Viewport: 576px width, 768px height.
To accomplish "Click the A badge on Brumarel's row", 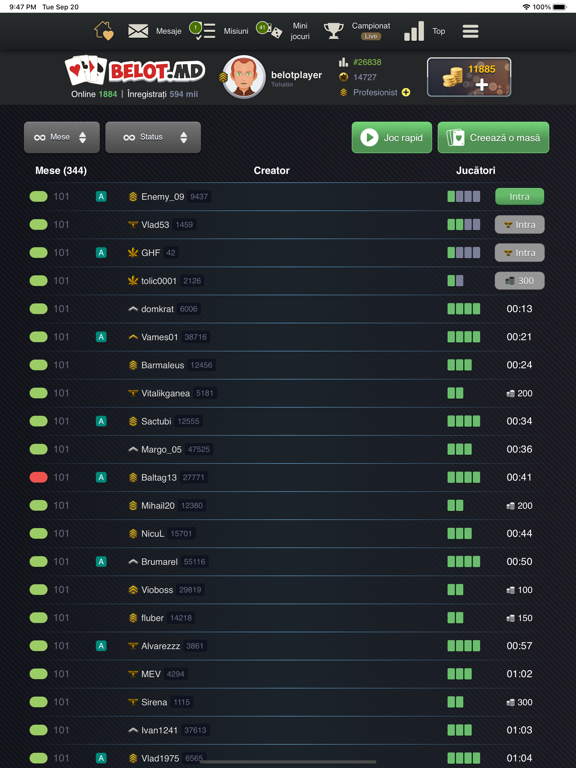I will coord(101,561).
